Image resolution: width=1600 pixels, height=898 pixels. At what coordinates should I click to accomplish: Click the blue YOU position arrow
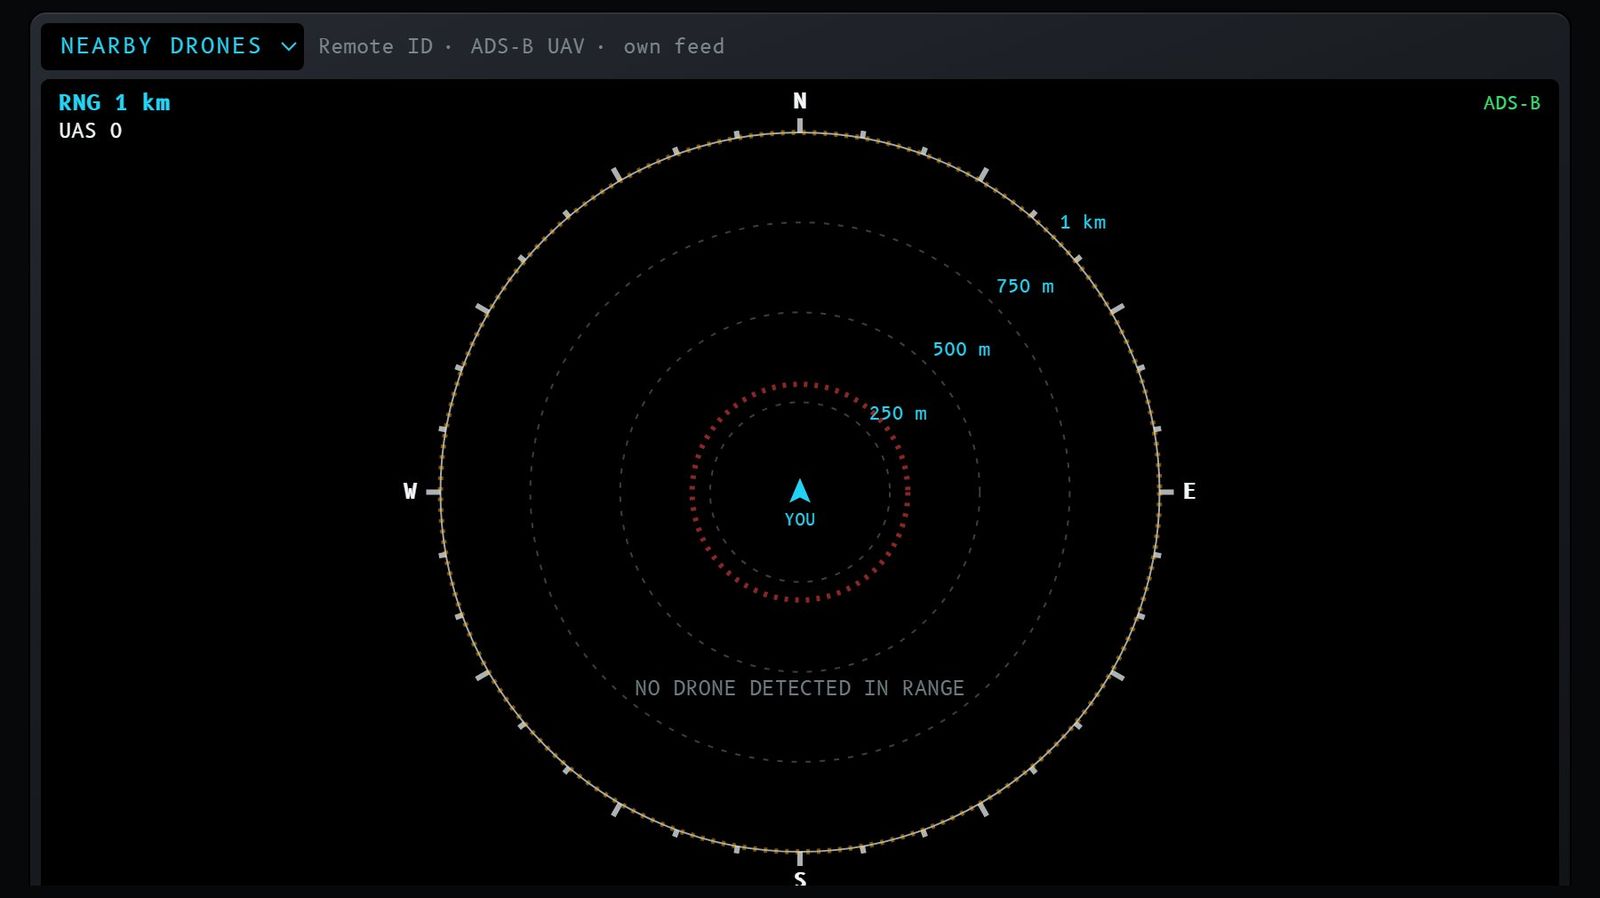click(800, 491)
